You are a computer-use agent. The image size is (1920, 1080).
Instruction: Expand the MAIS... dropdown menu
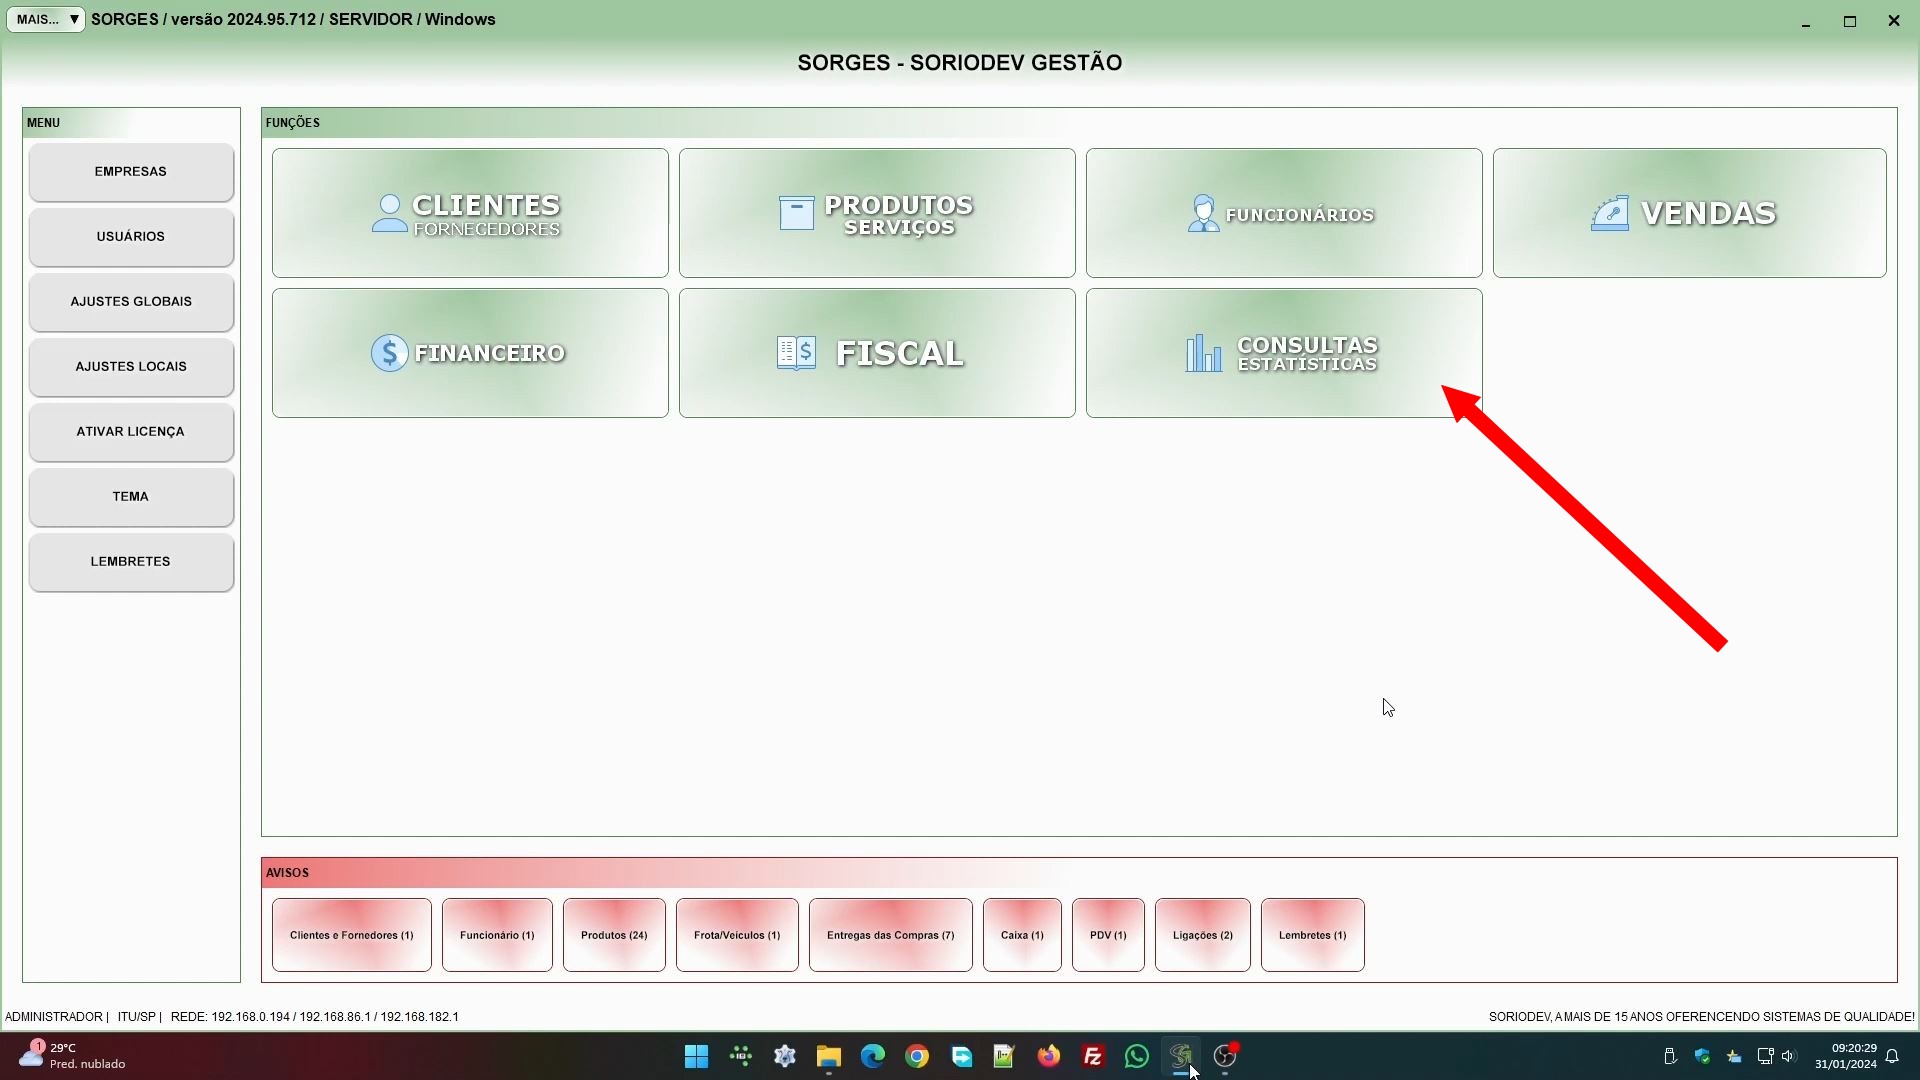[46, 19]
